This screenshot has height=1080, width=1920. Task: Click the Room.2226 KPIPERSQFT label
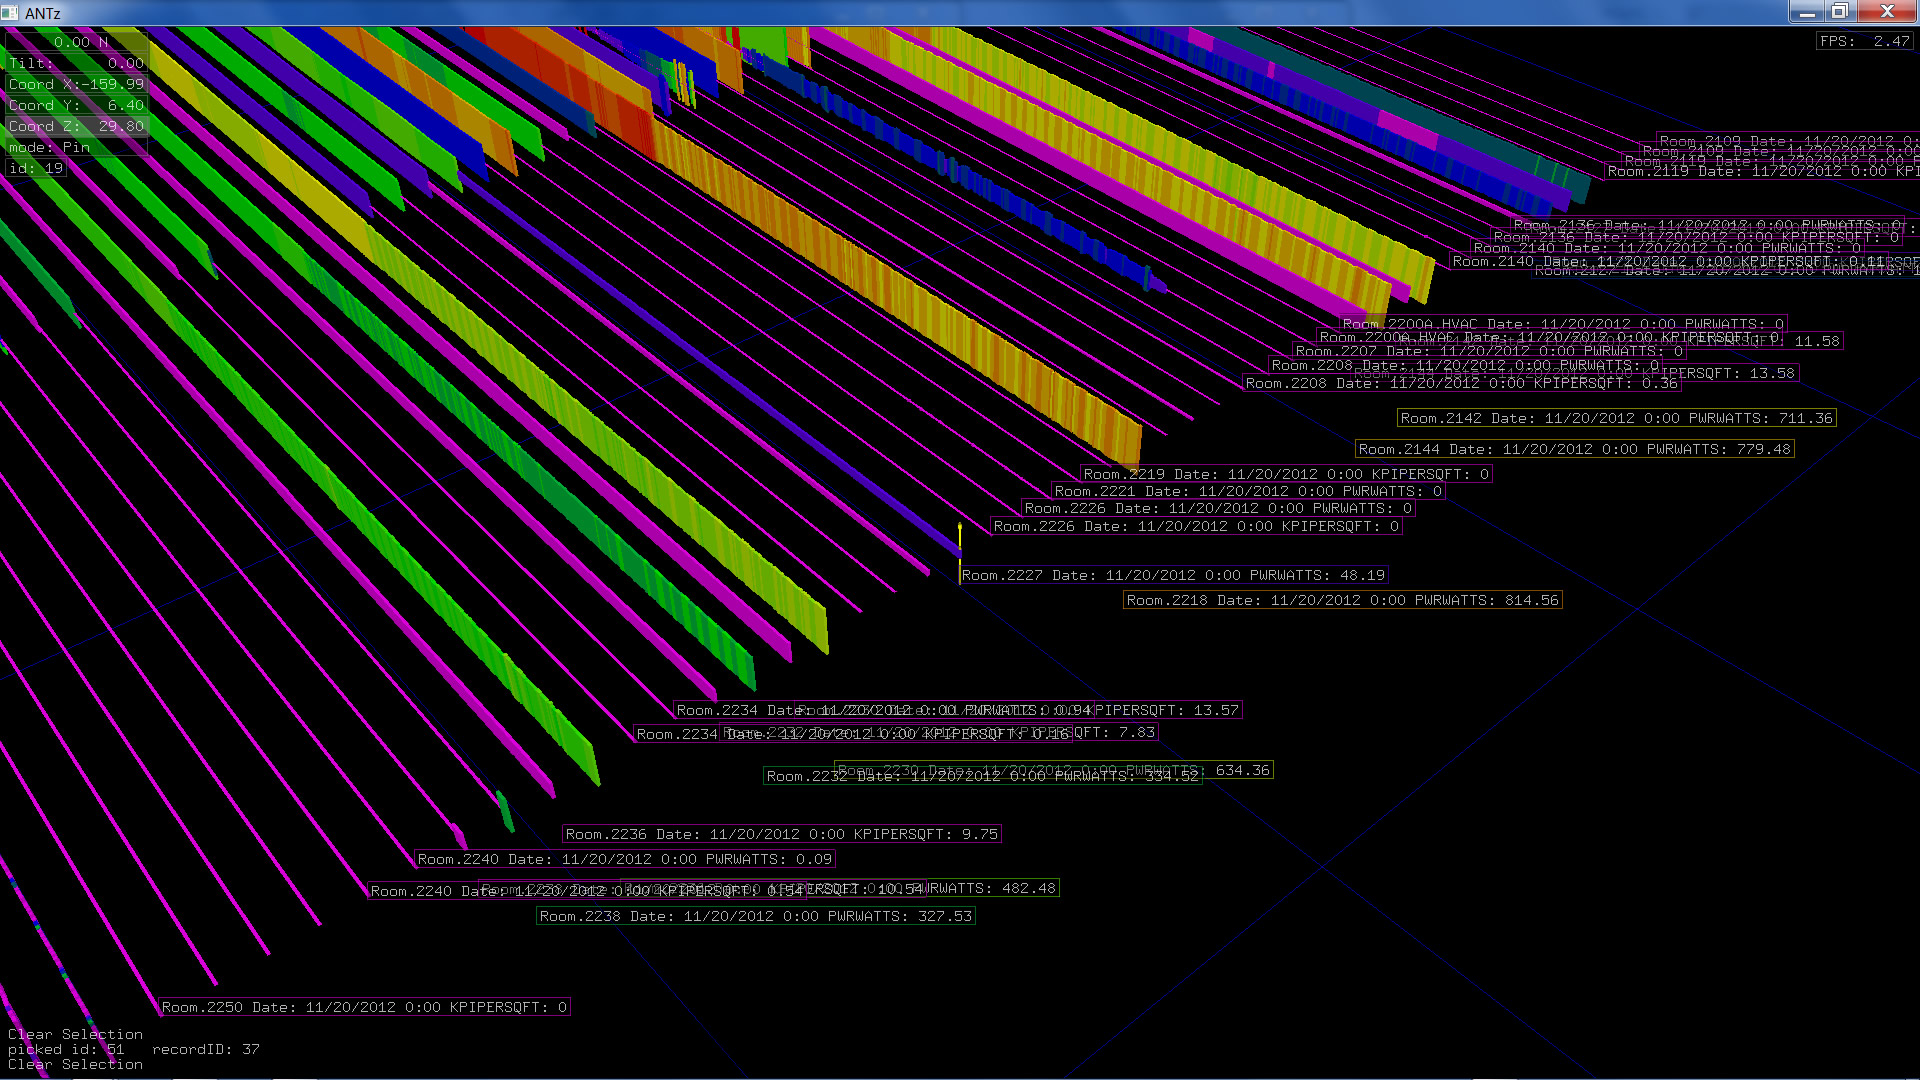click(1196, 526)
